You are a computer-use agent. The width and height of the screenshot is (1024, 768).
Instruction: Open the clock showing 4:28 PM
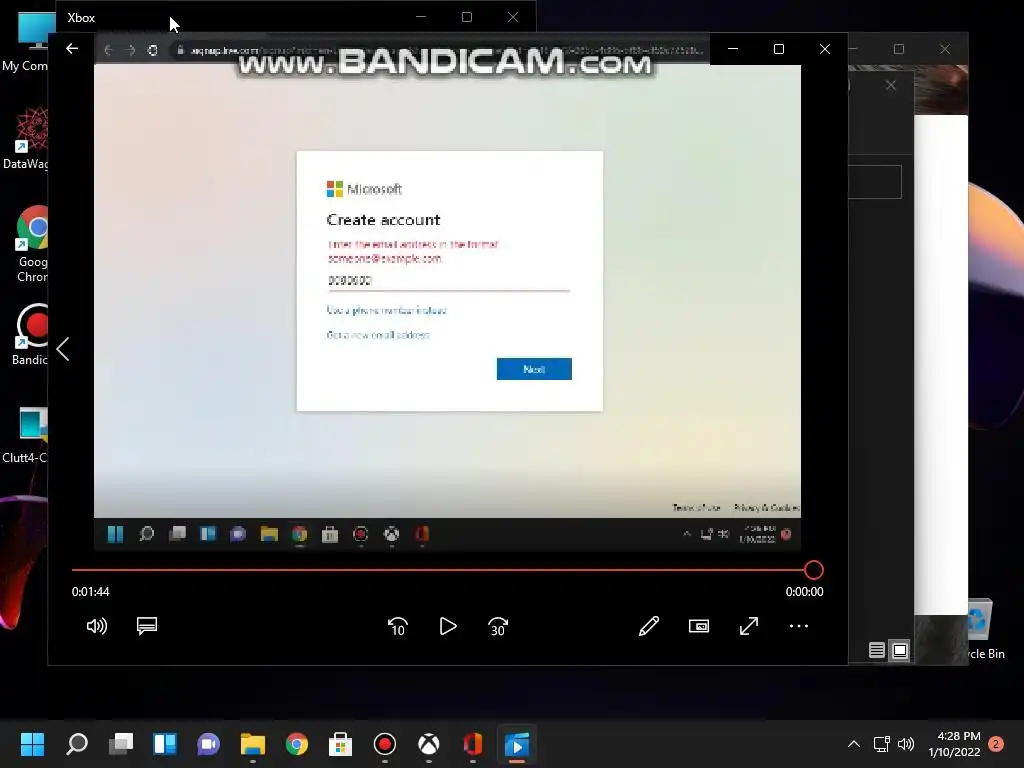(x=954, y=744)
